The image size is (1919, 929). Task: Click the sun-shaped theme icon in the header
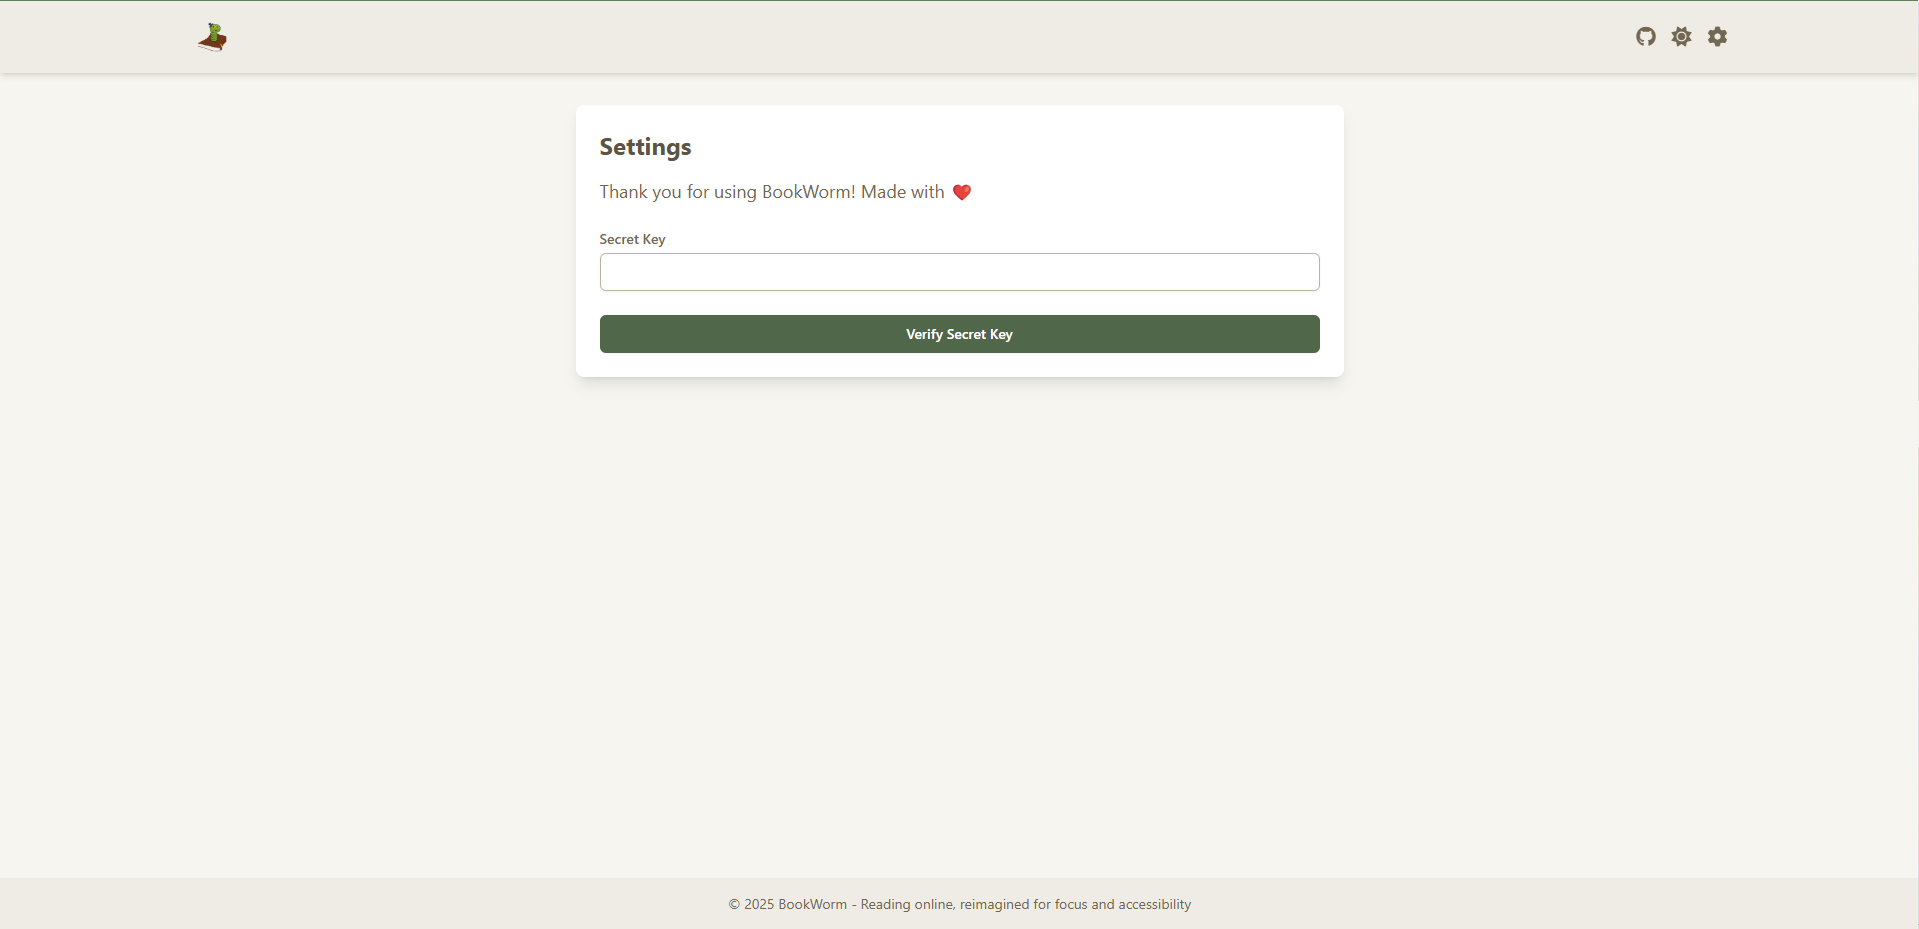click(x=1681, y=36)
